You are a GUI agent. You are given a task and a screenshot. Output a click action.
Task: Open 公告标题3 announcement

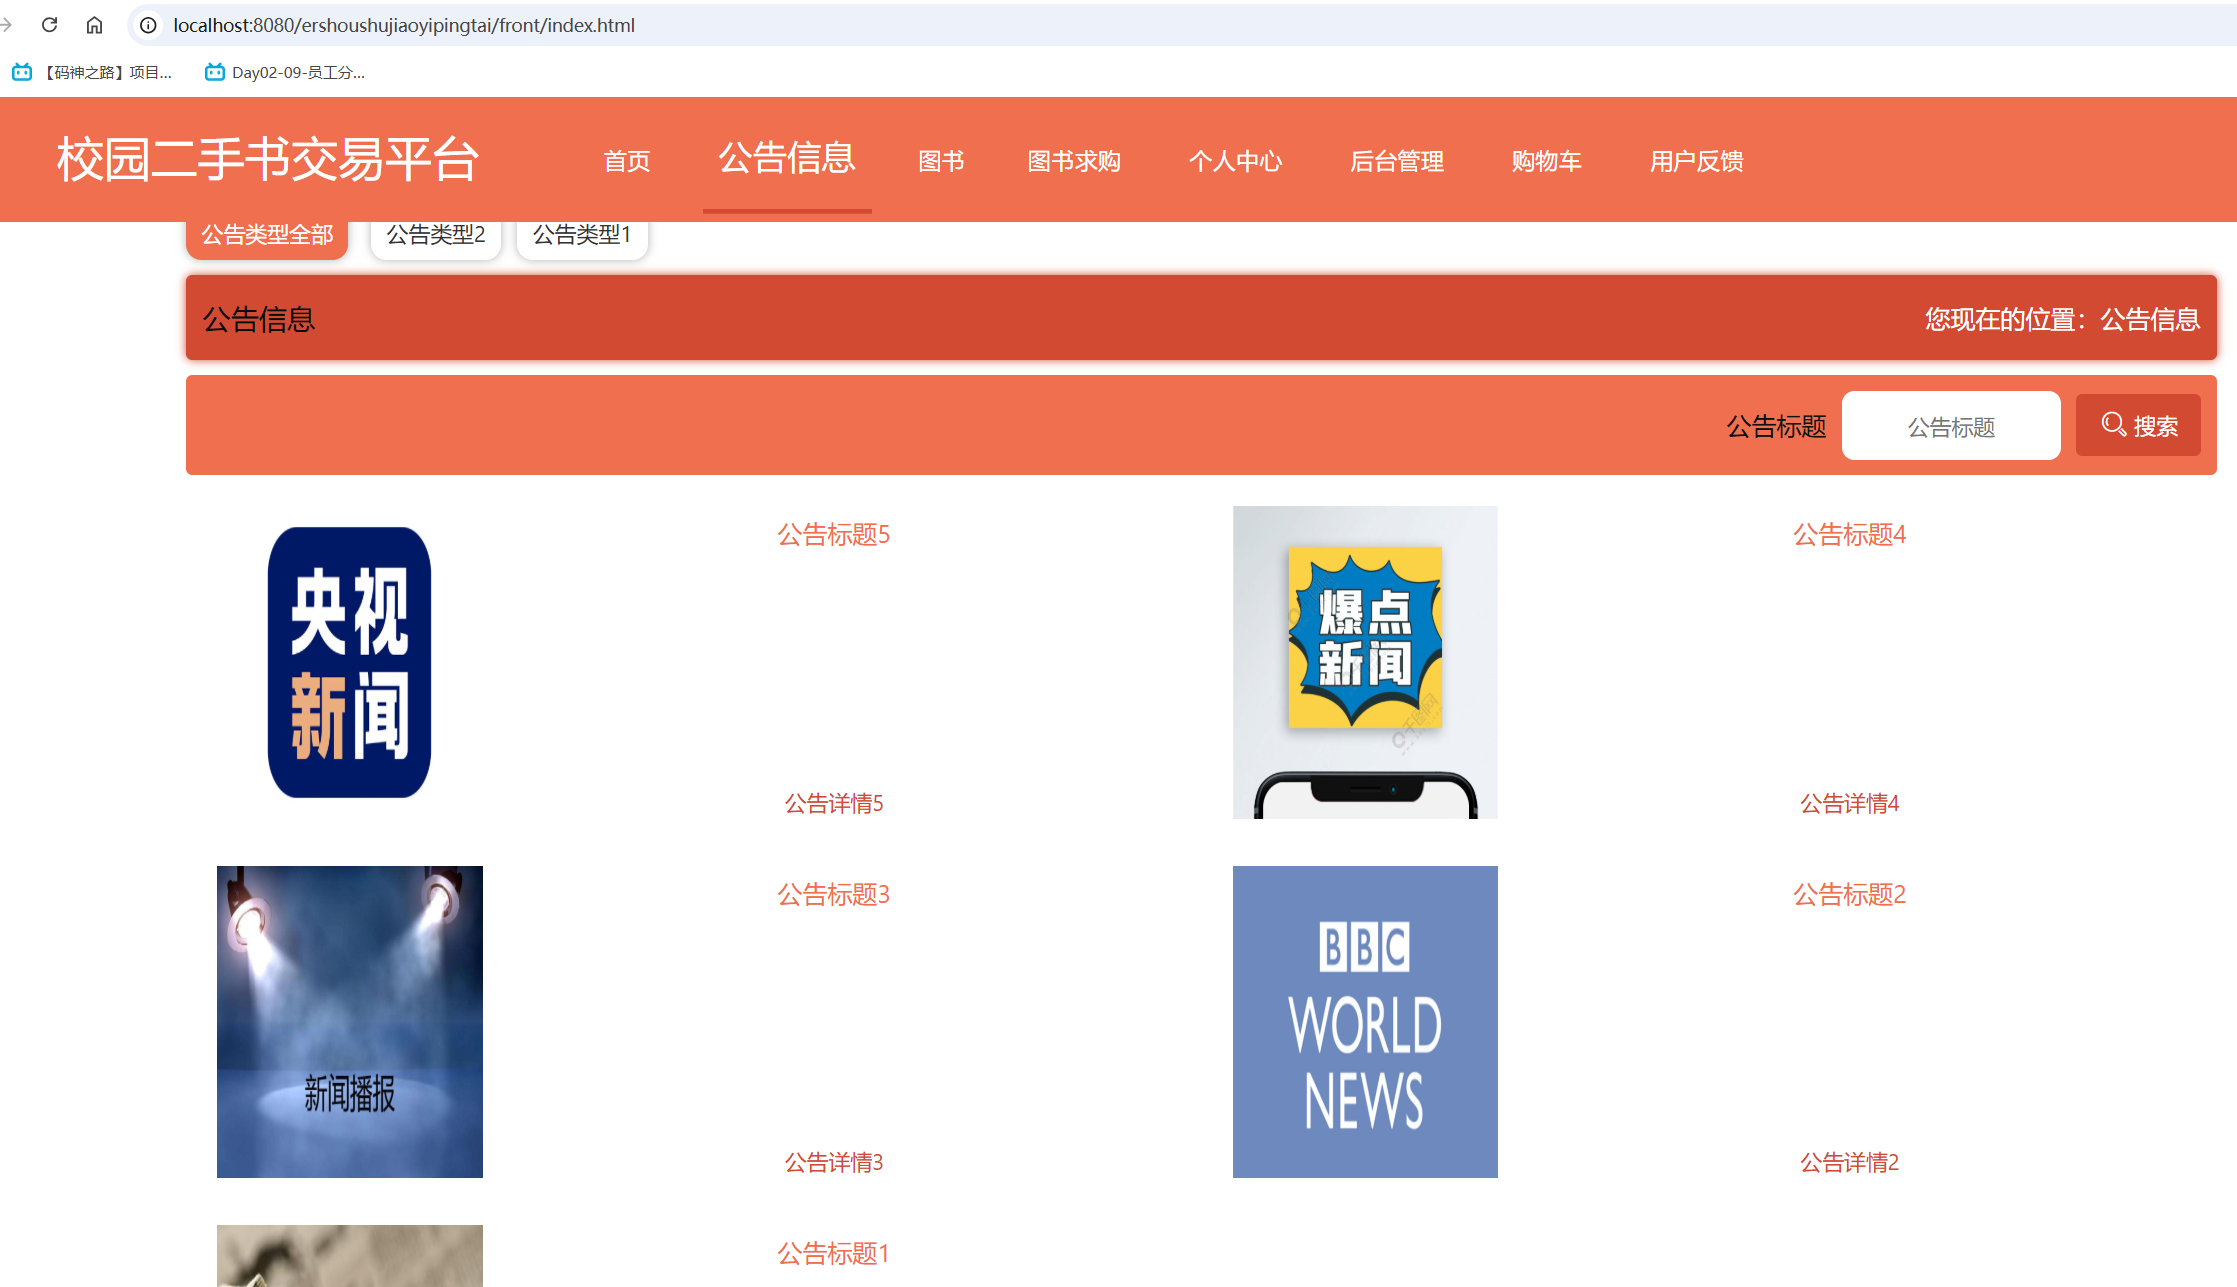click(x=834, y=895)
